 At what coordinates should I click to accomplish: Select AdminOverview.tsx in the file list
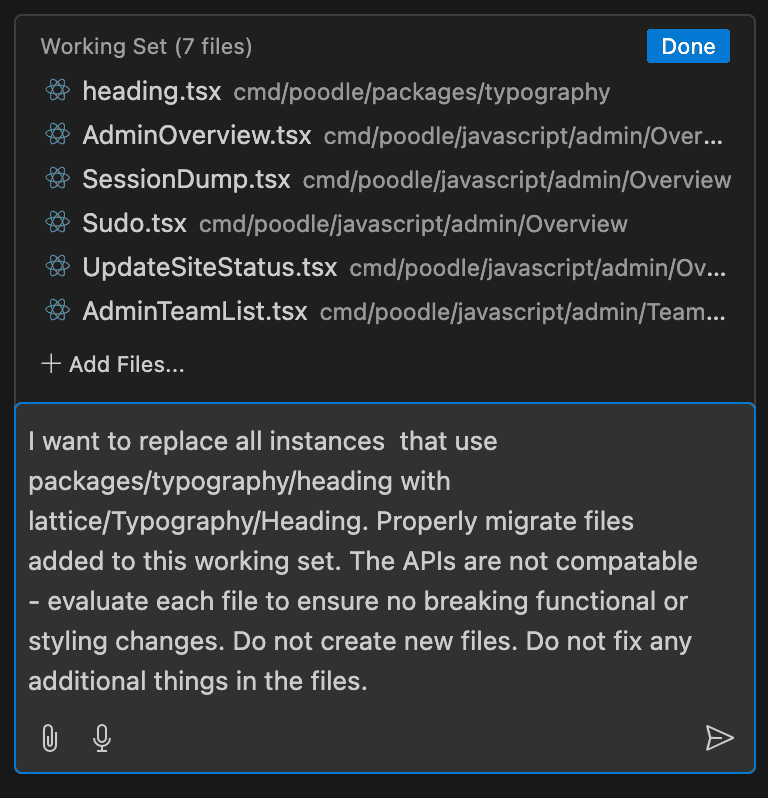[x=197, y=135]
